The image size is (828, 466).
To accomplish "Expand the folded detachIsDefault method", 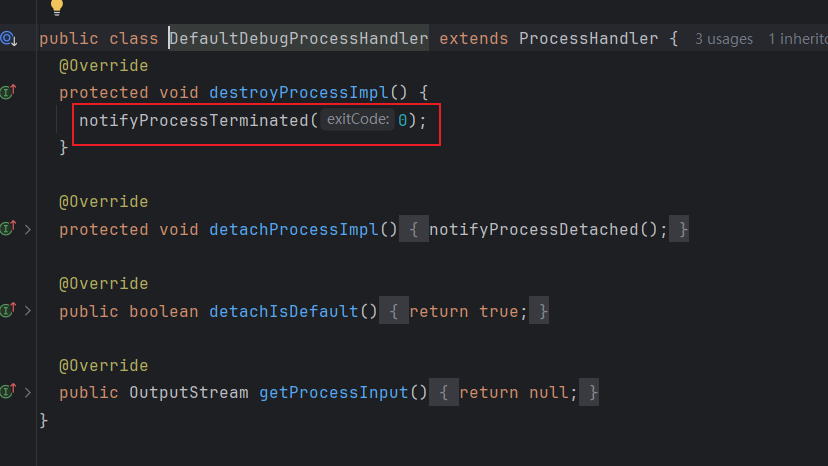I will (x=28, y=311).
